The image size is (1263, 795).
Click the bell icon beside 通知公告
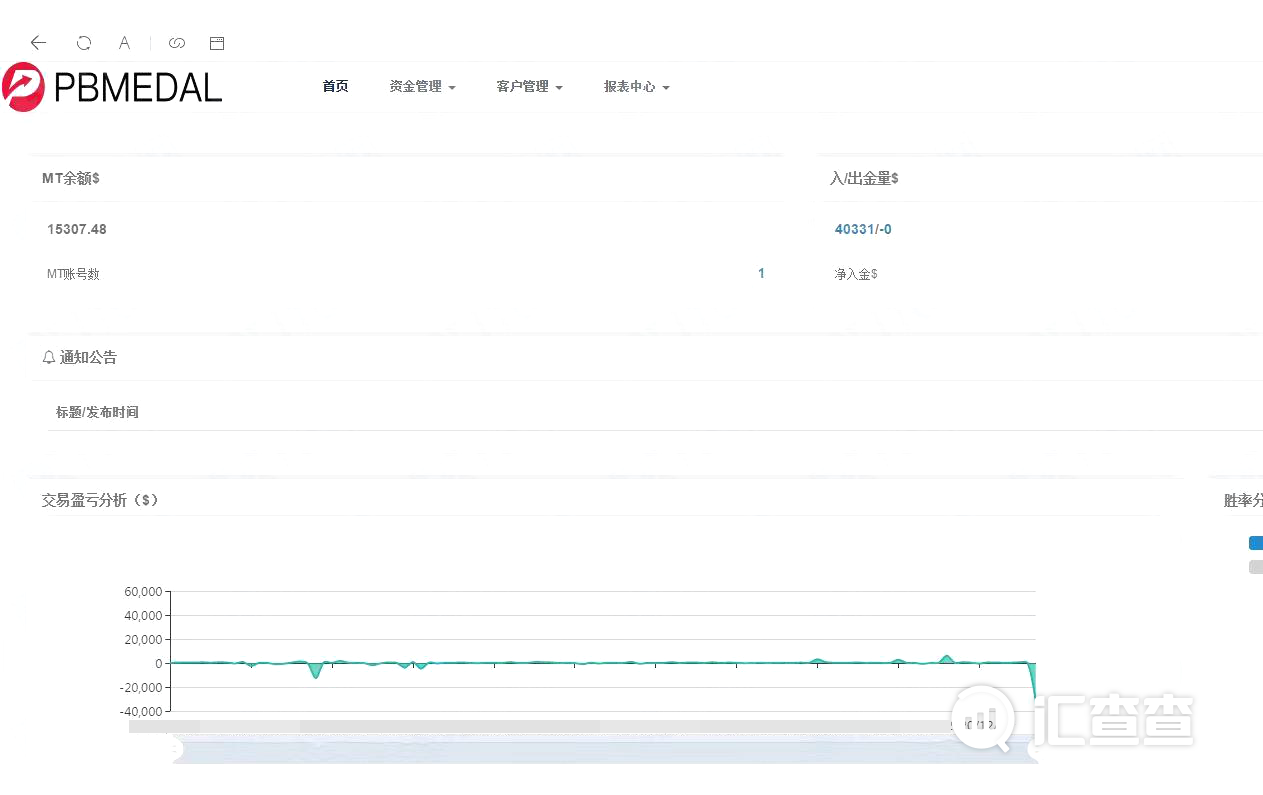[49, 357]
